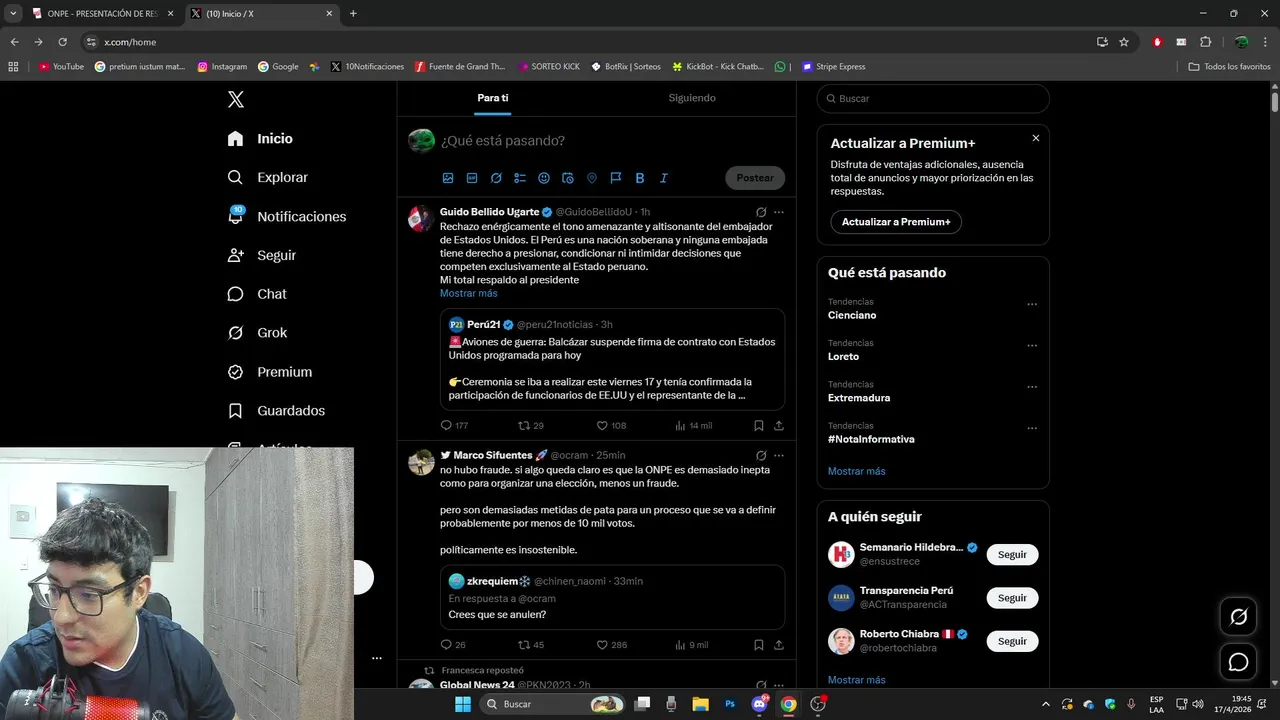Click Grok icon on Guido Bellido post
Image resolution: width=1280 pixels, height=720 pixels.
pos(761,212)
